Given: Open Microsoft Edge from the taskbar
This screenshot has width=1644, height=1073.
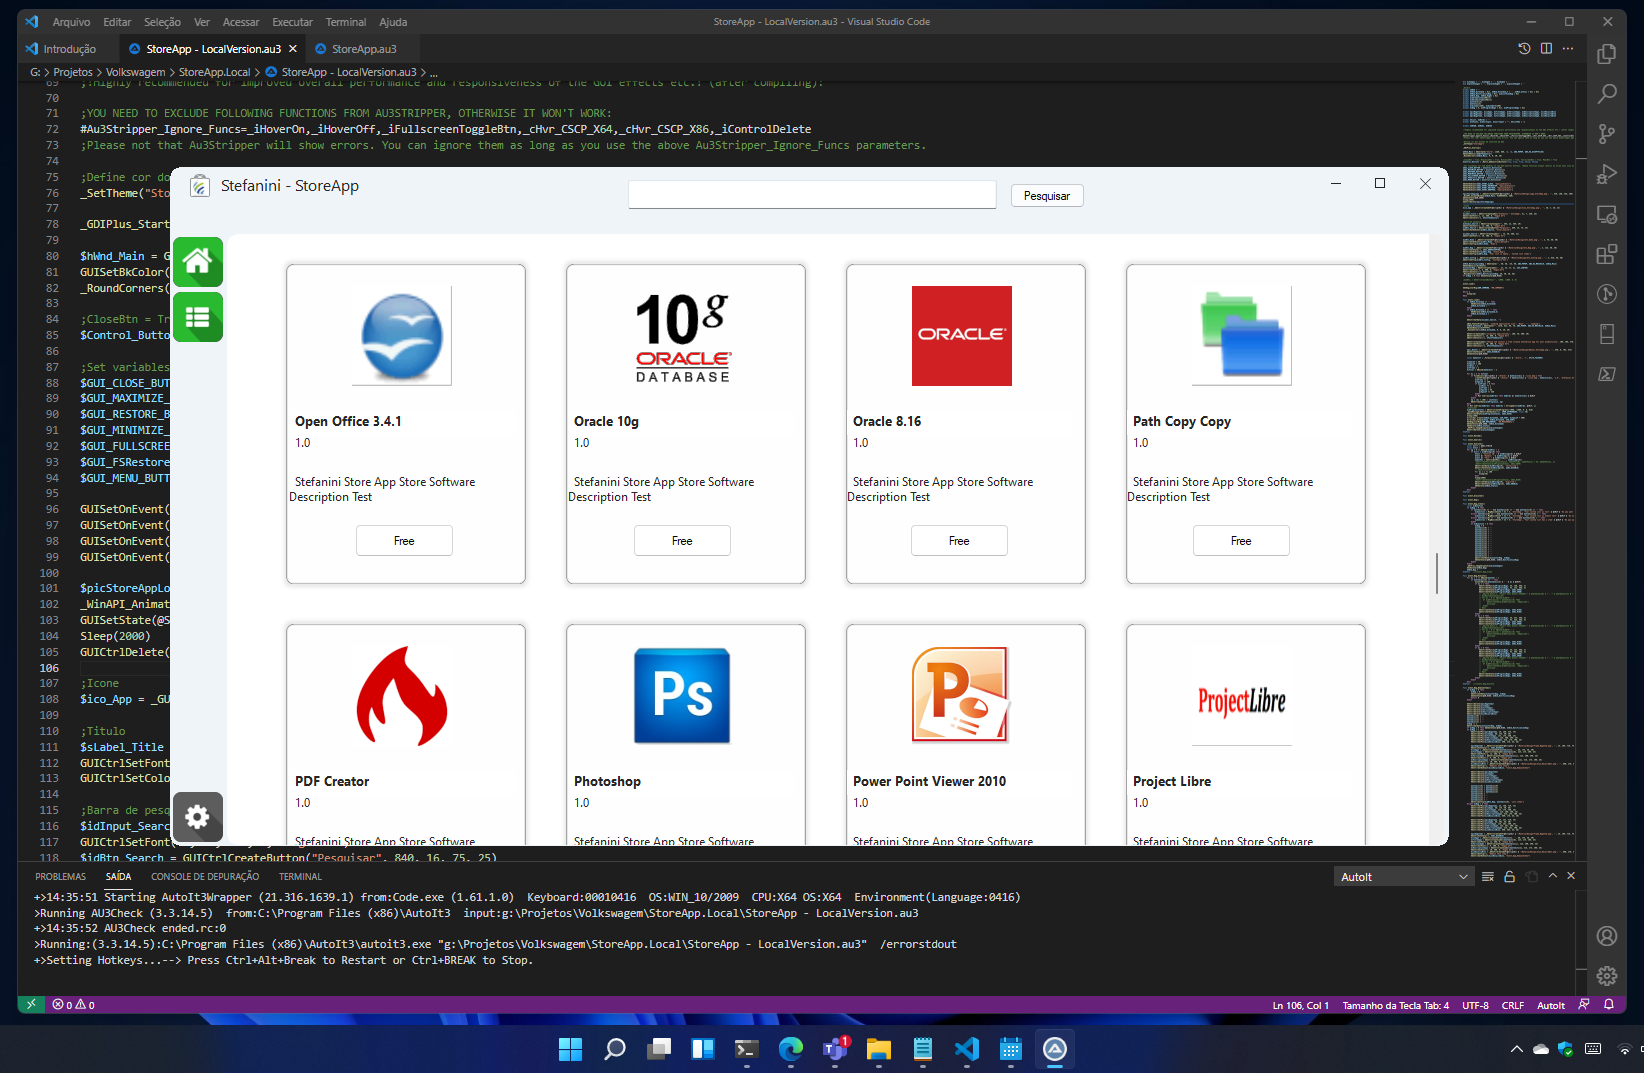Looking at the screenshot, I should (x=791, y=1049).
